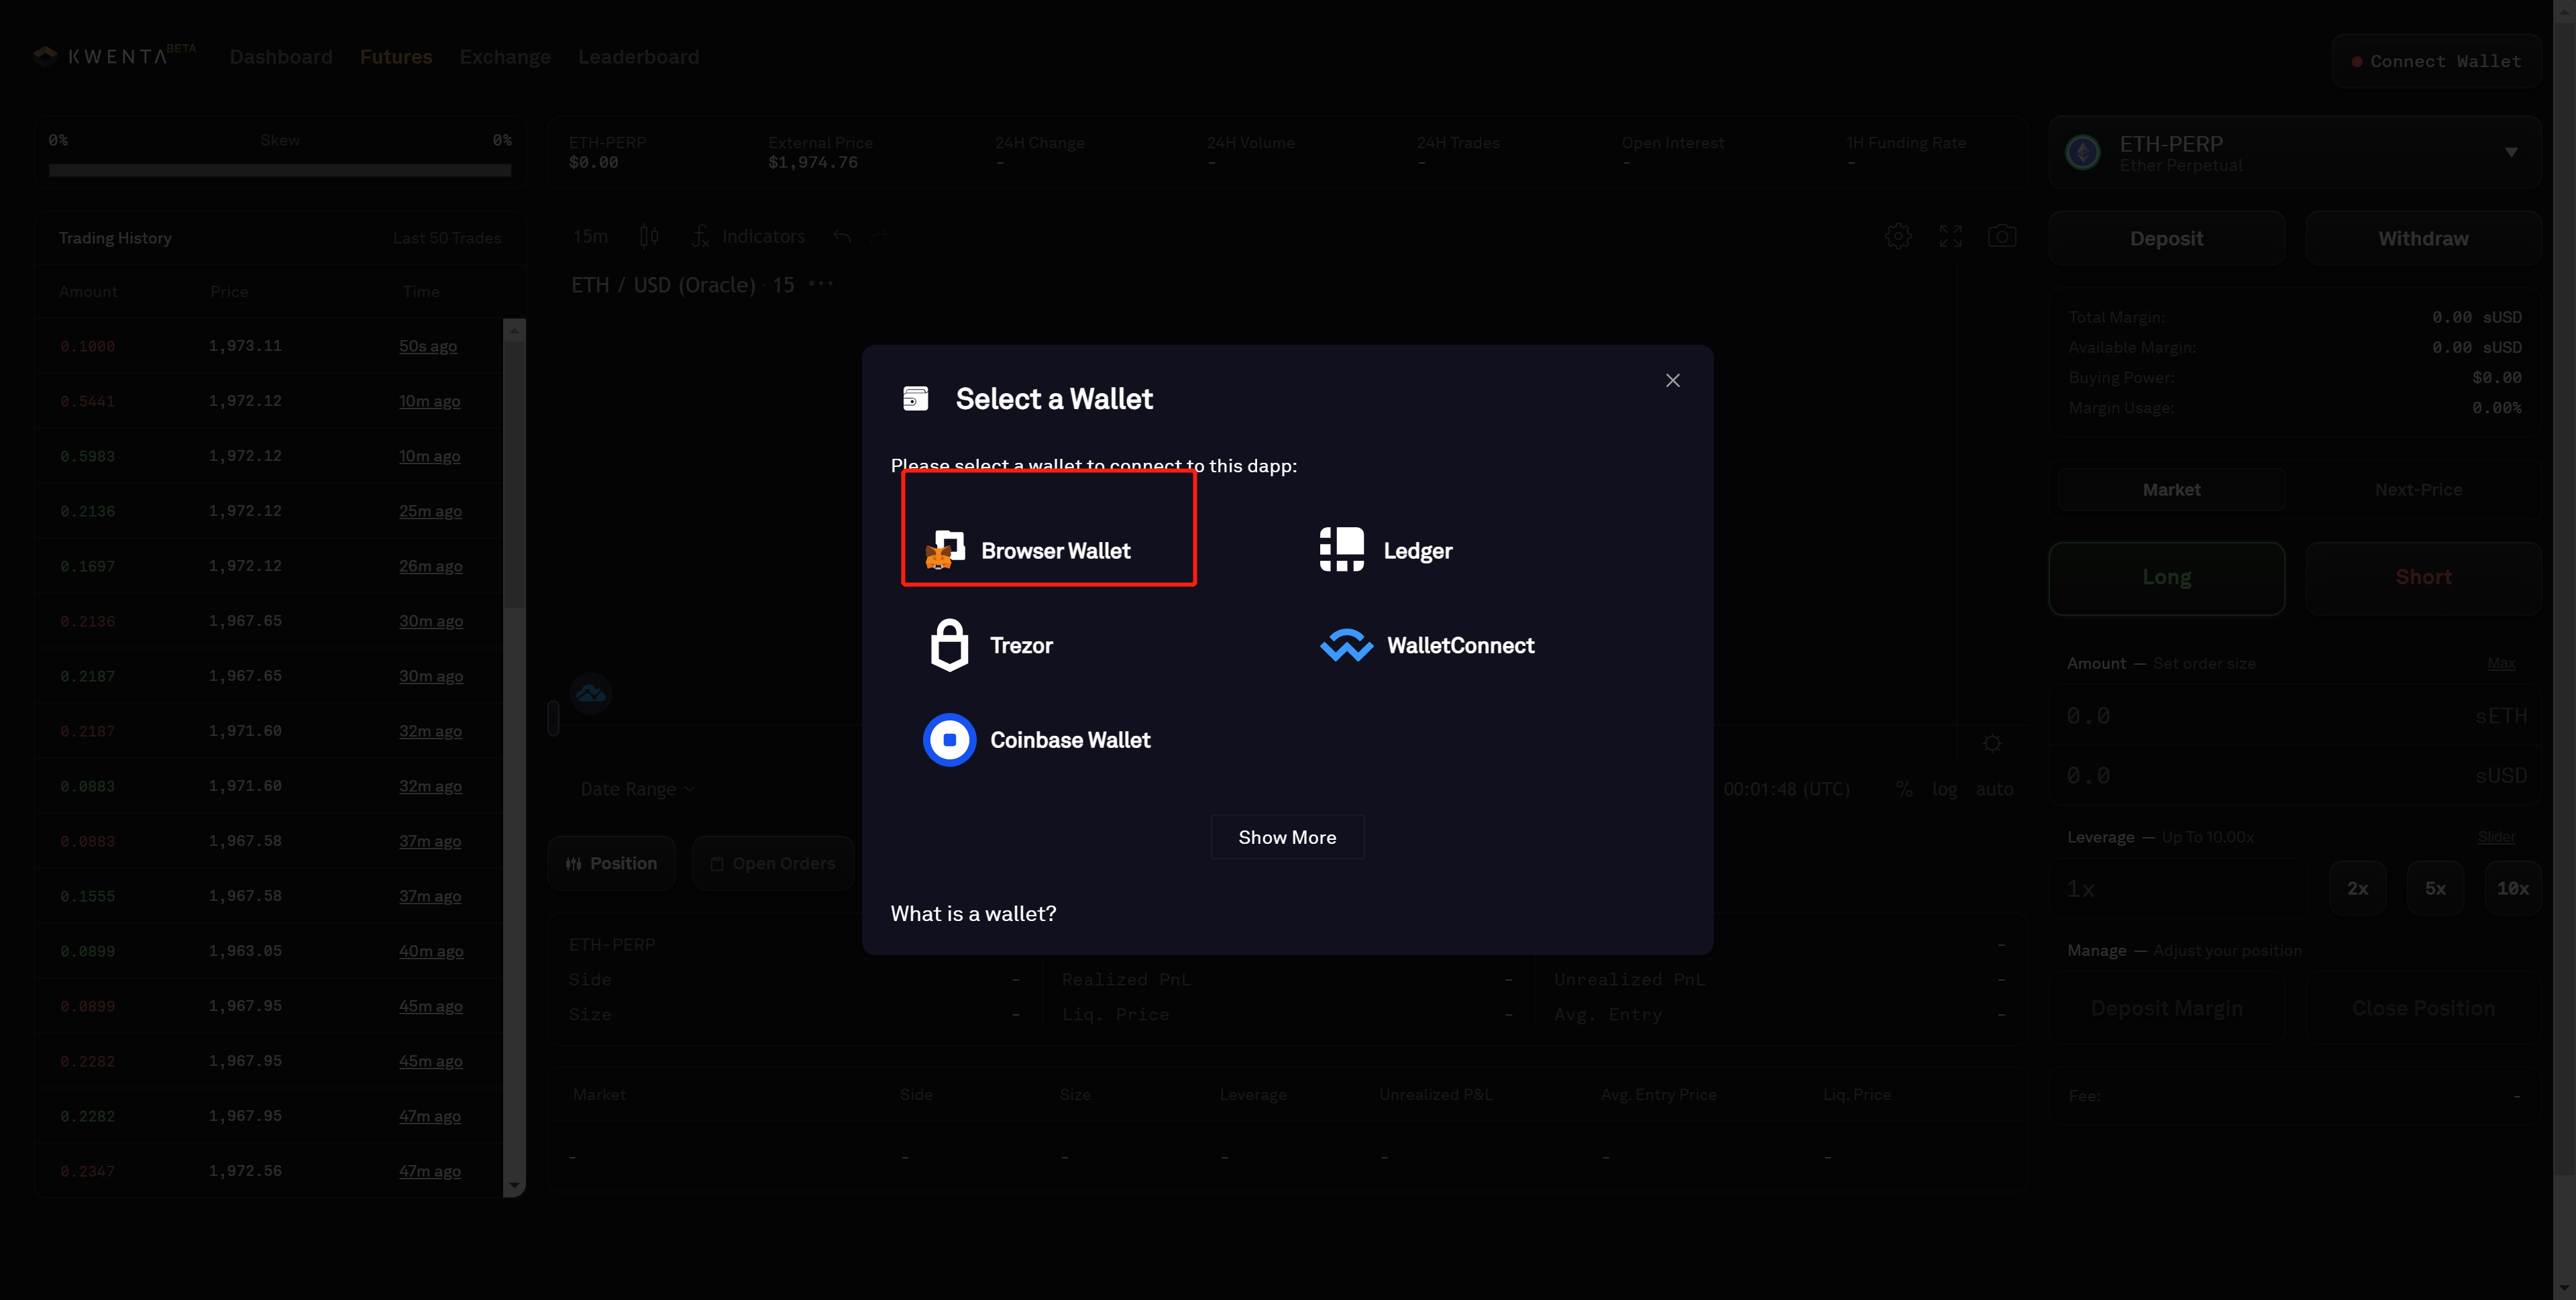Select the Long position toggle
2576x1300 pixels.
point(2166,577)
